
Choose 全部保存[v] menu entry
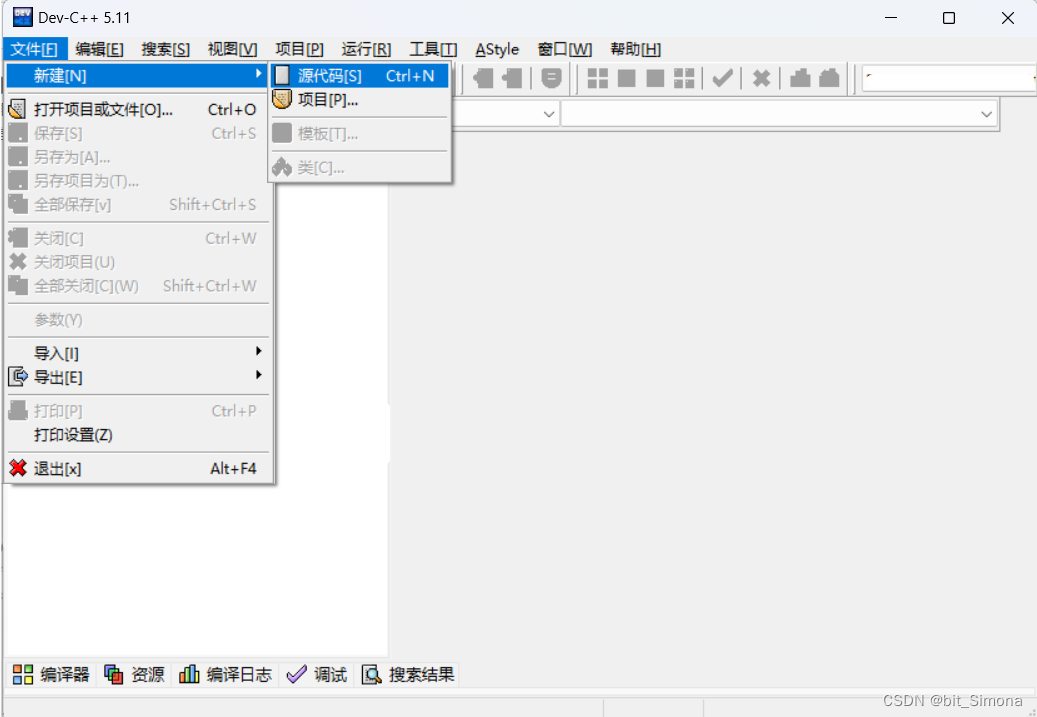point(138,205)
